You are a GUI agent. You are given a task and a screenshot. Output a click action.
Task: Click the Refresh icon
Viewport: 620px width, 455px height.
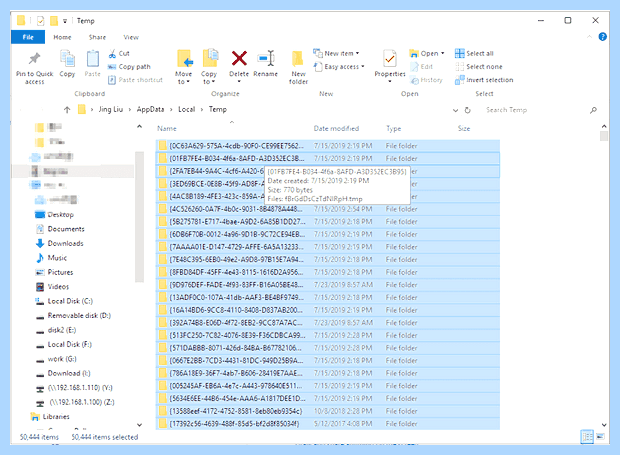point(467,110)
